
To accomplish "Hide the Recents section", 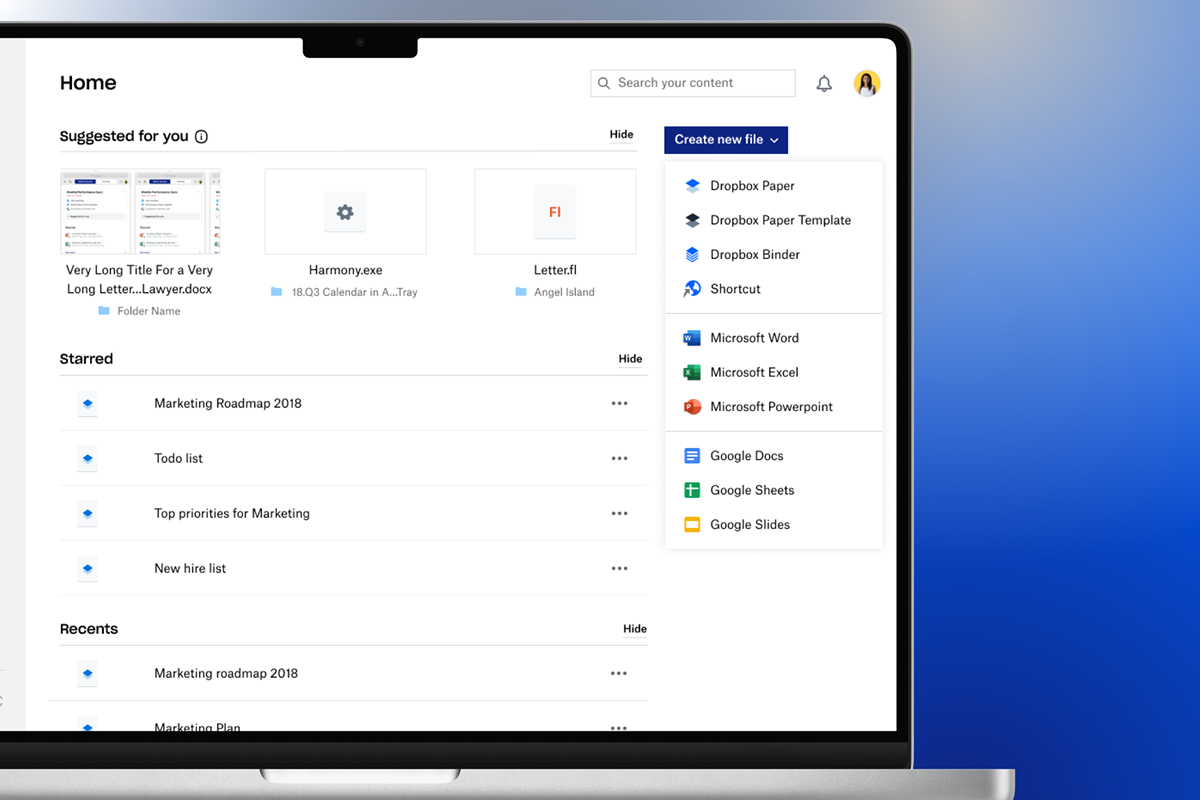I will pos(635,629).
